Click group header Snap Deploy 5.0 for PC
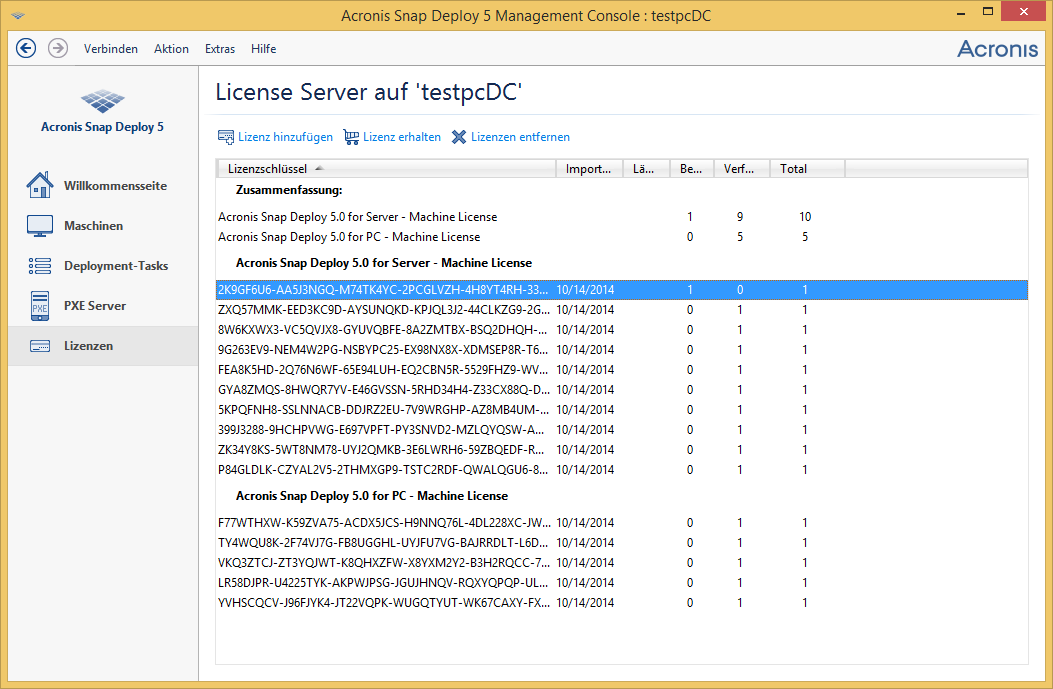 point(371,496)
